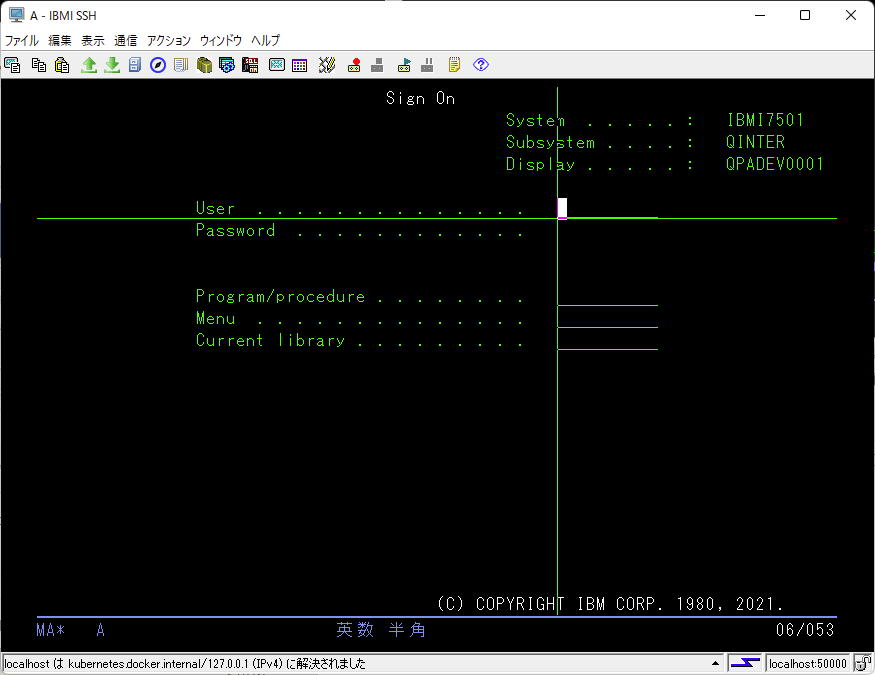Open the ファイル menu
875x675 pixels.
coord(22,40)
